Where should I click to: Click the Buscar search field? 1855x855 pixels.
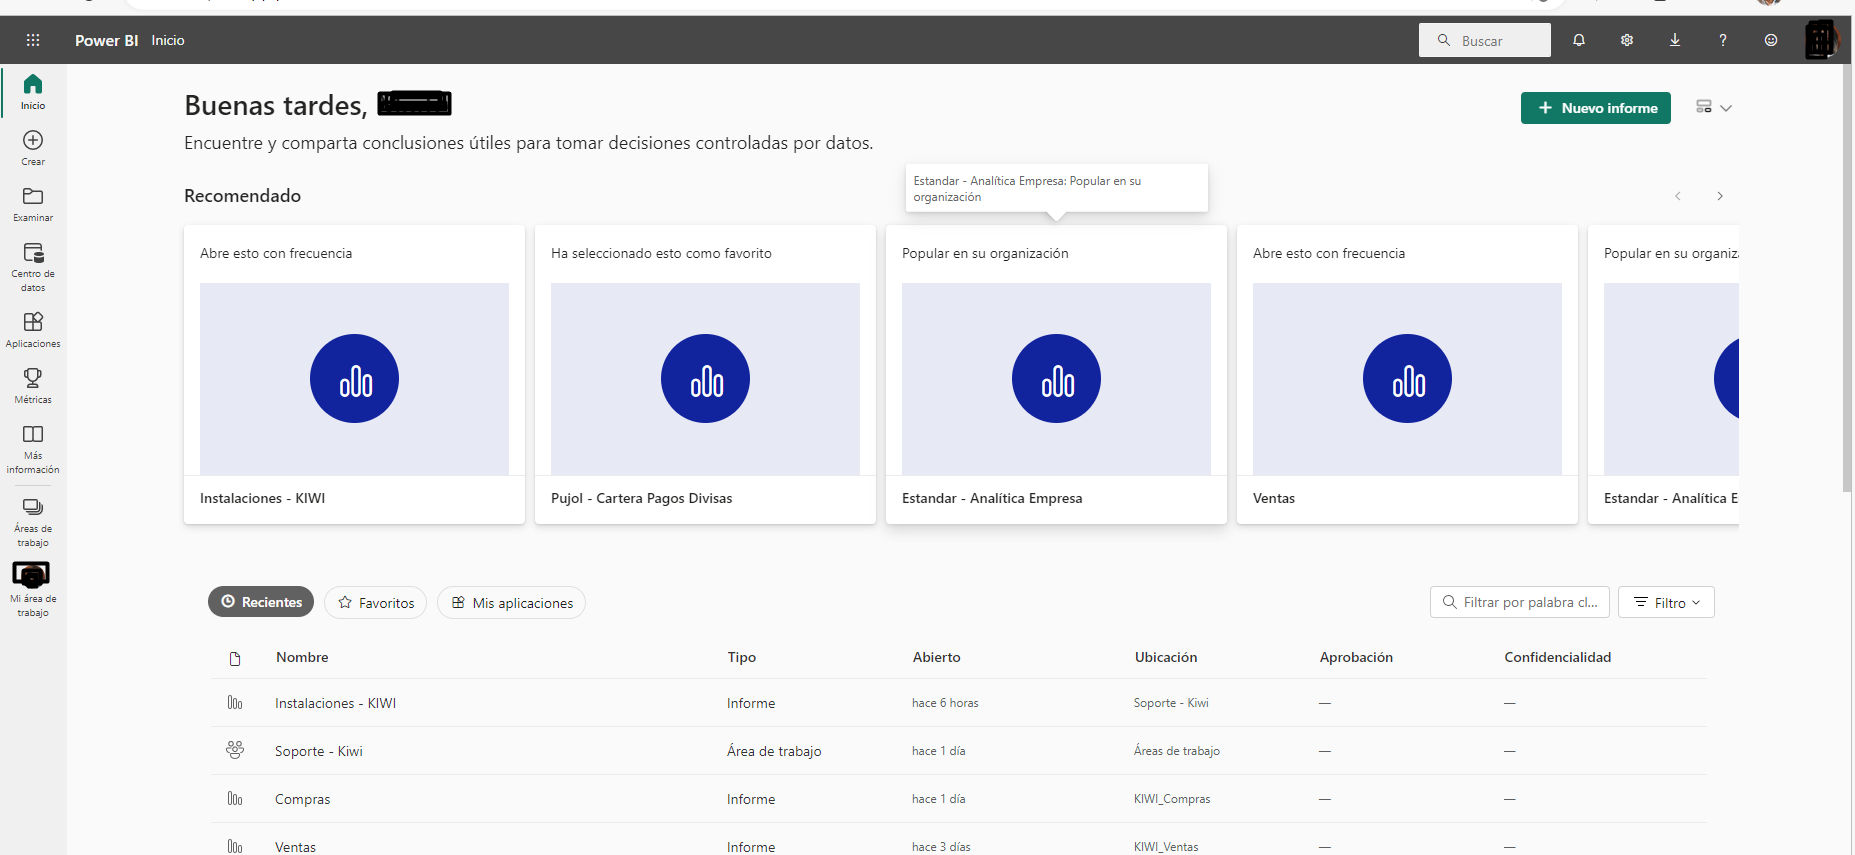pos(1485,40)
